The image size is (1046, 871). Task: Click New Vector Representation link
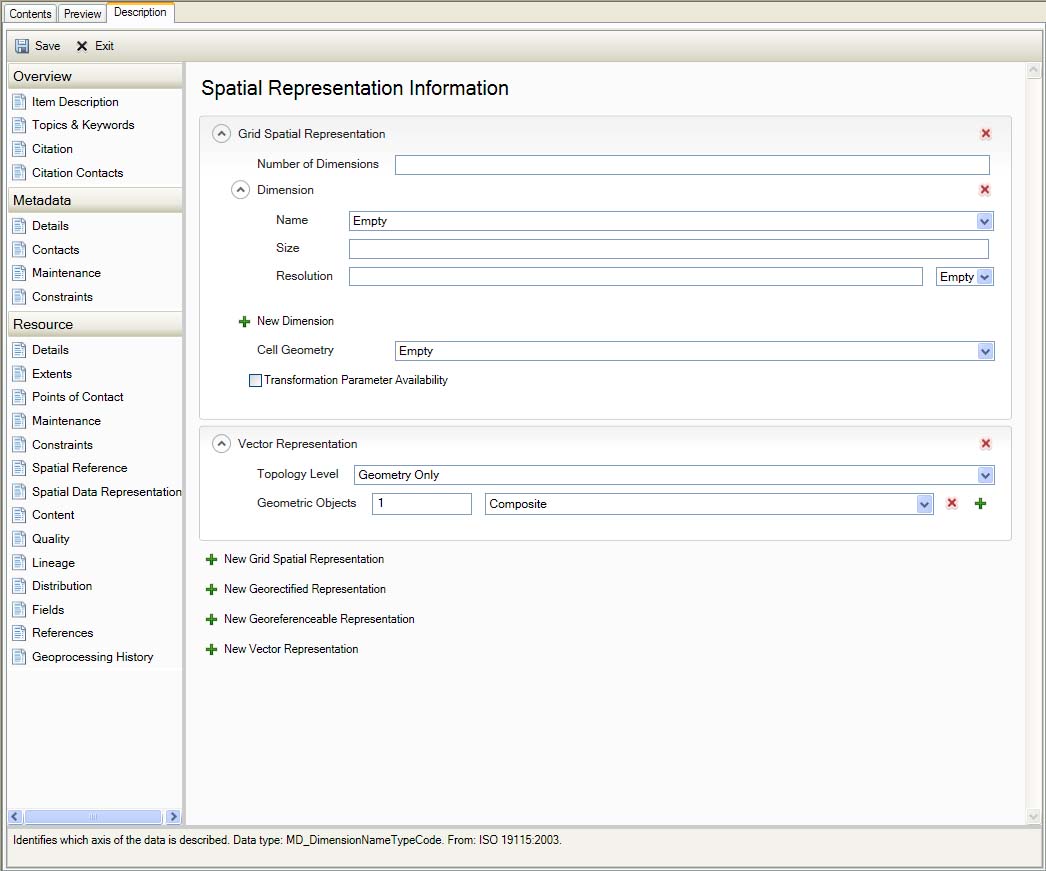click(x=291, y=648)
